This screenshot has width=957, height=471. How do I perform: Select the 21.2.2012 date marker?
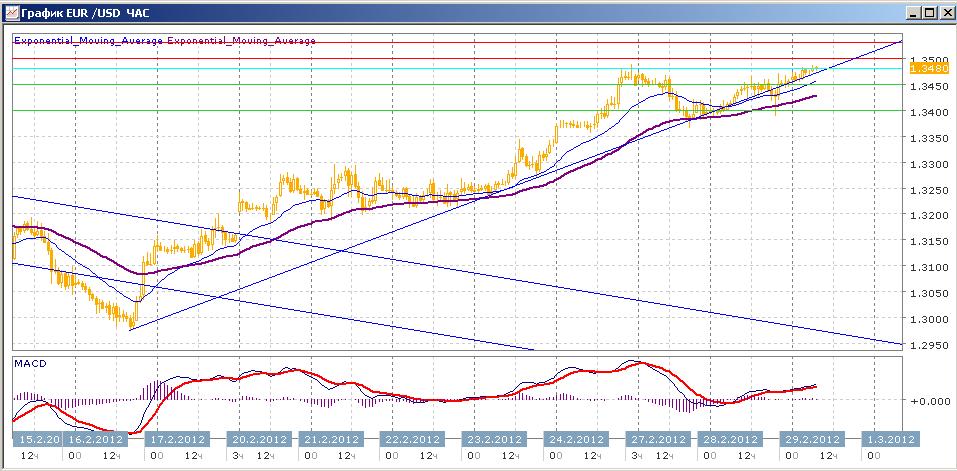tap(331, 439)
